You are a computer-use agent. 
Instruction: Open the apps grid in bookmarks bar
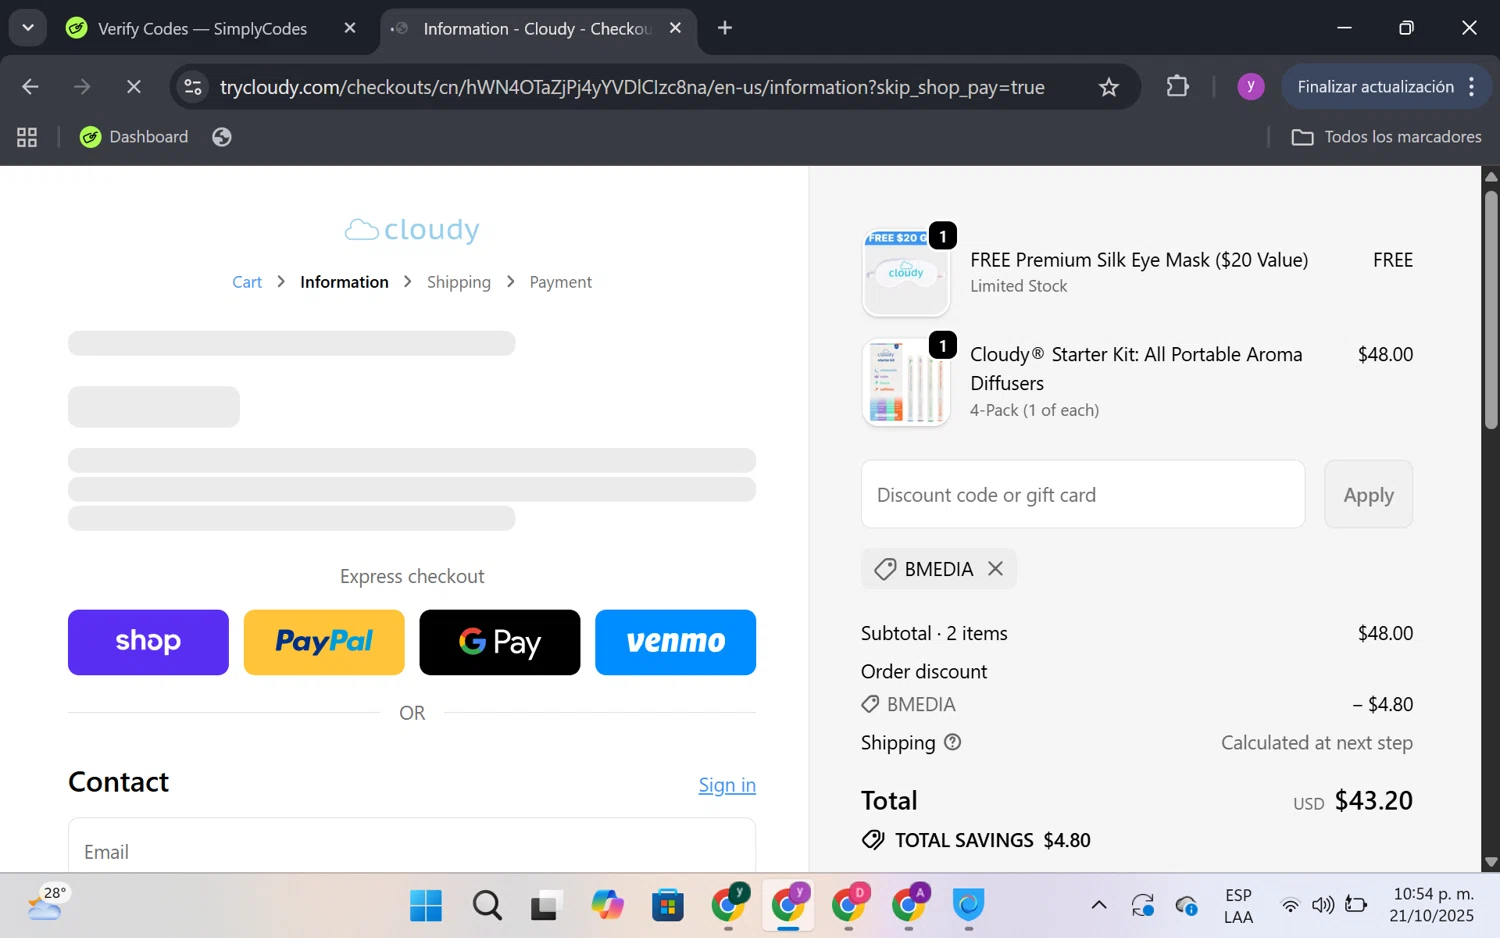pos(27,137)
